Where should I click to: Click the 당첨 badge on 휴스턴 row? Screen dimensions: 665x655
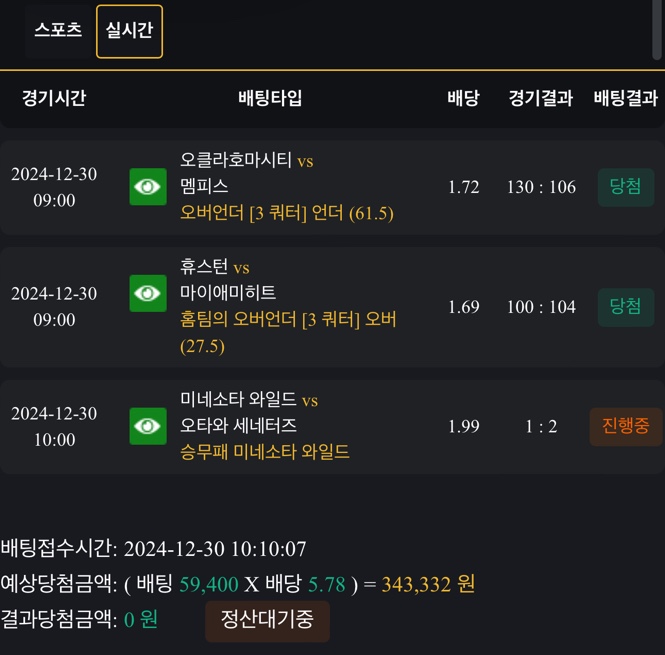tap(626, 306)
